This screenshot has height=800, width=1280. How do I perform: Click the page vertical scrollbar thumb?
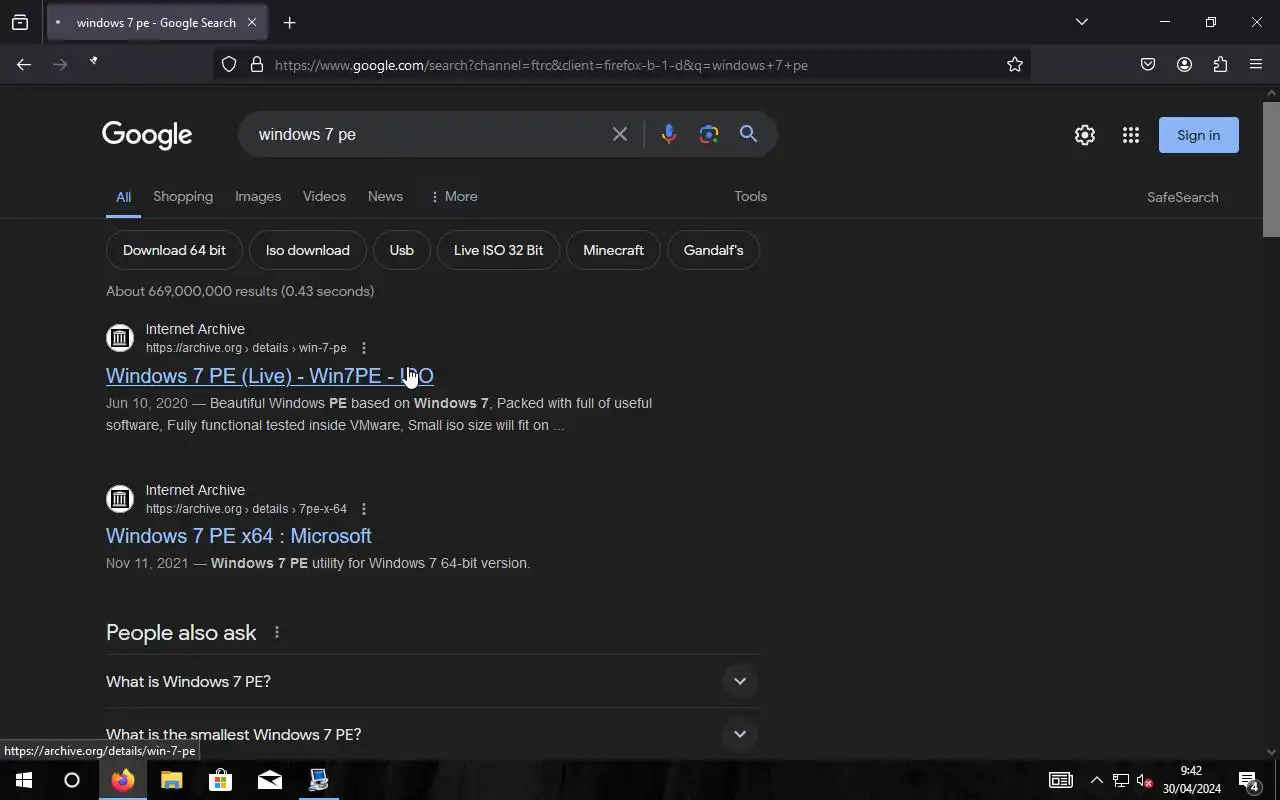pos(1271,168)
